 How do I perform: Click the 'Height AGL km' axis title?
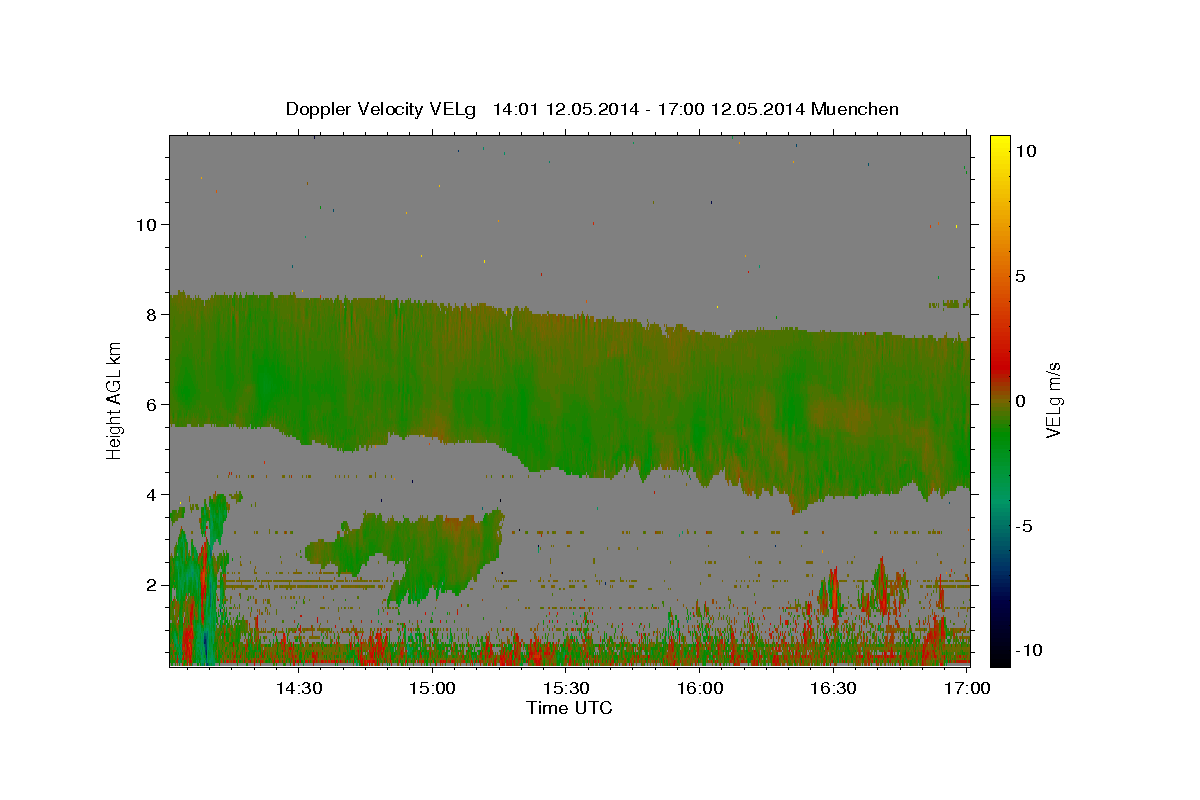tap(115, 400)
